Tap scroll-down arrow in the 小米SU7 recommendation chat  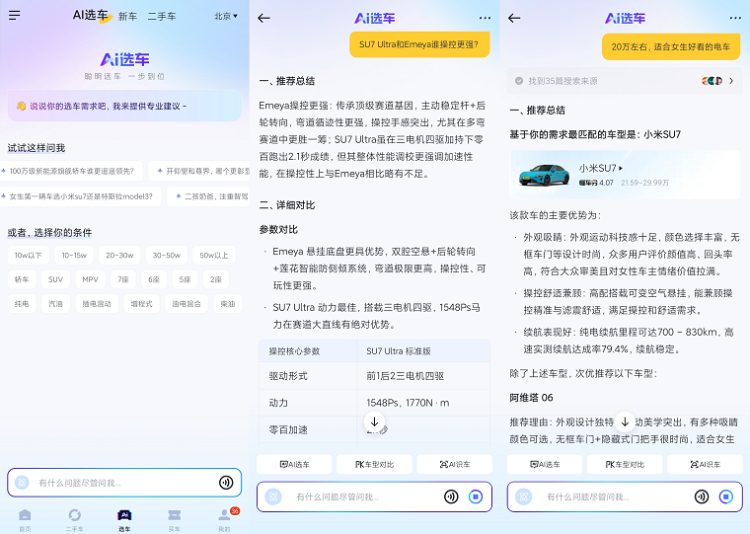625,422
